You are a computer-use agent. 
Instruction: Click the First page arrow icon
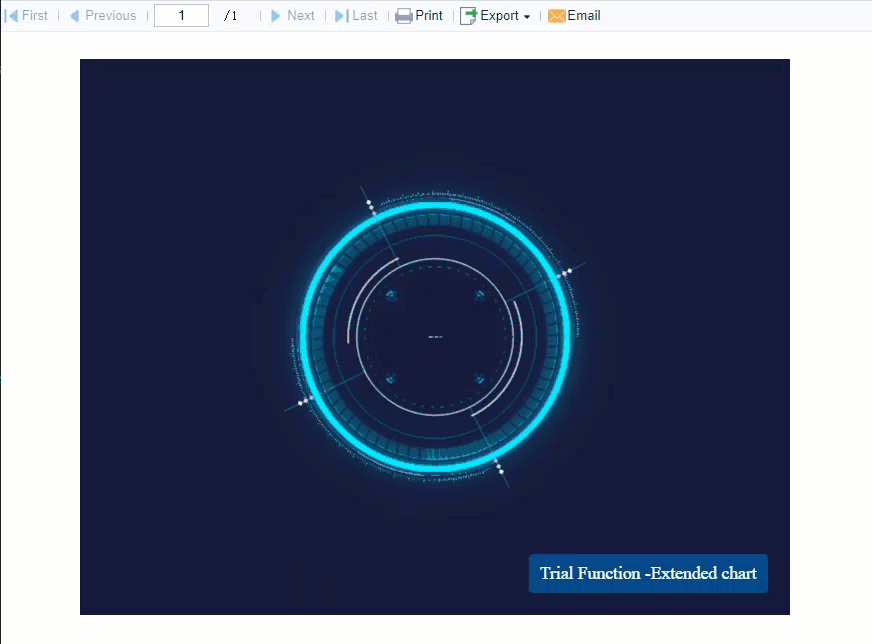pos(11,16)
